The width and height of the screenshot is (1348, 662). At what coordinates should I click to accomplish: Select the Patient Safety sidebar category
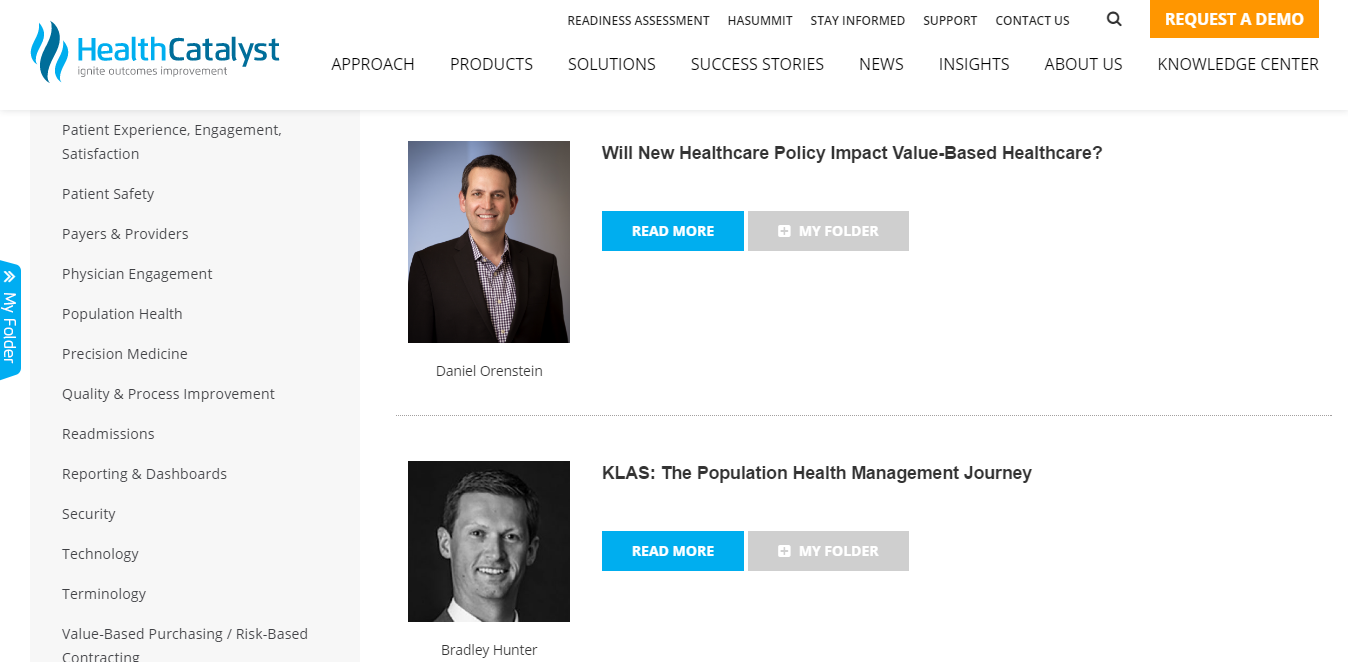[108, 194]
